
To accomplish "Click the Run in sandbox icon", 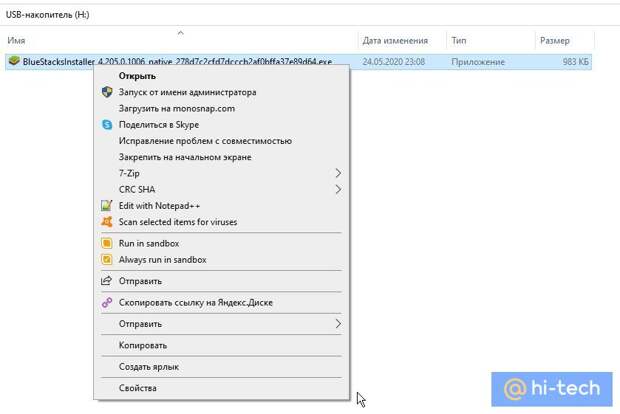I will coord(107,243).
